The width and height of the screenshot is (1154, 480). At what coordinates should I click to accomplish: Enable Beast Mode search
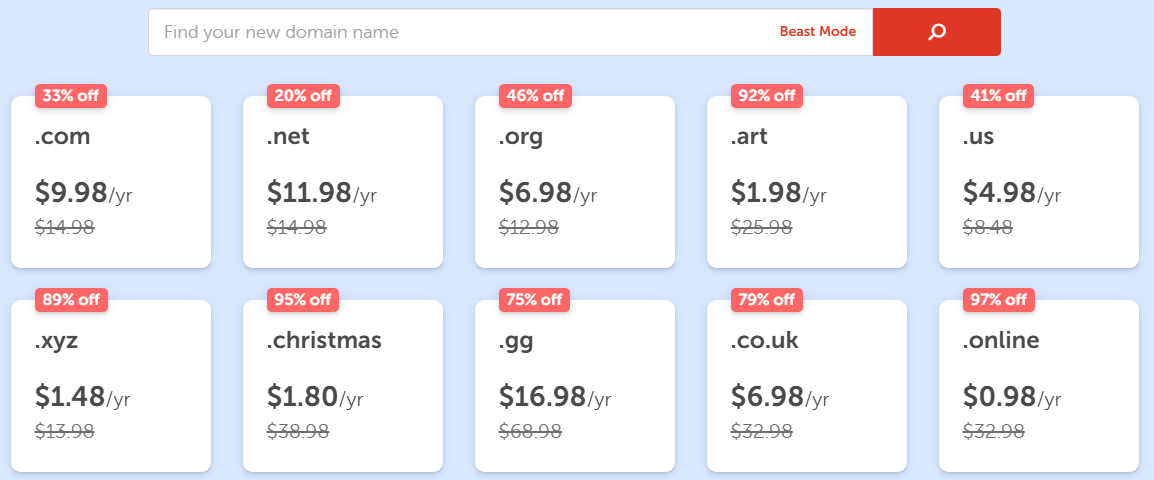tap(817, 32)
